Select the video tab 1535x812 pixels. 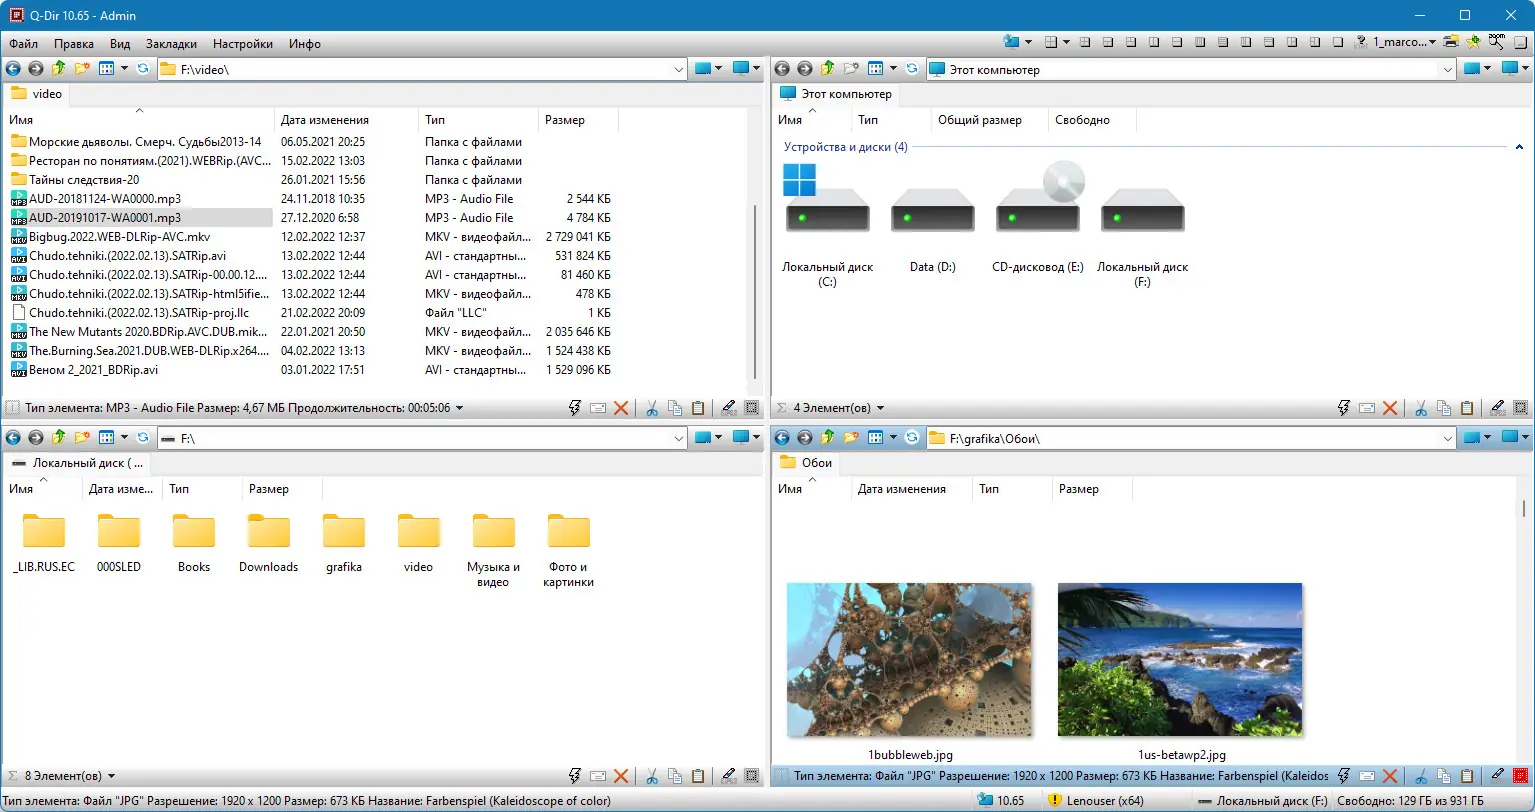(x=37, y=94)
